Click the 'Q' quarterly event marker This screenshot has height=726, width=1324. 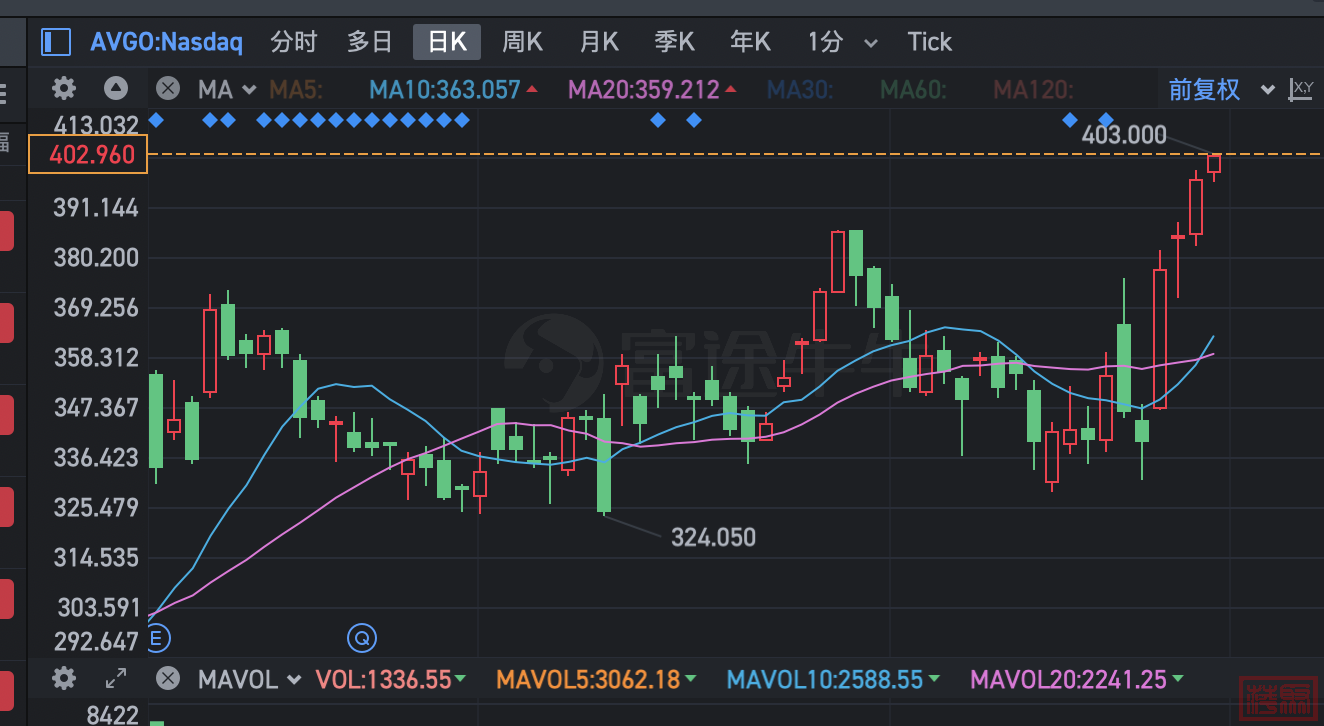pyautogui.click(x=360, y=637)
